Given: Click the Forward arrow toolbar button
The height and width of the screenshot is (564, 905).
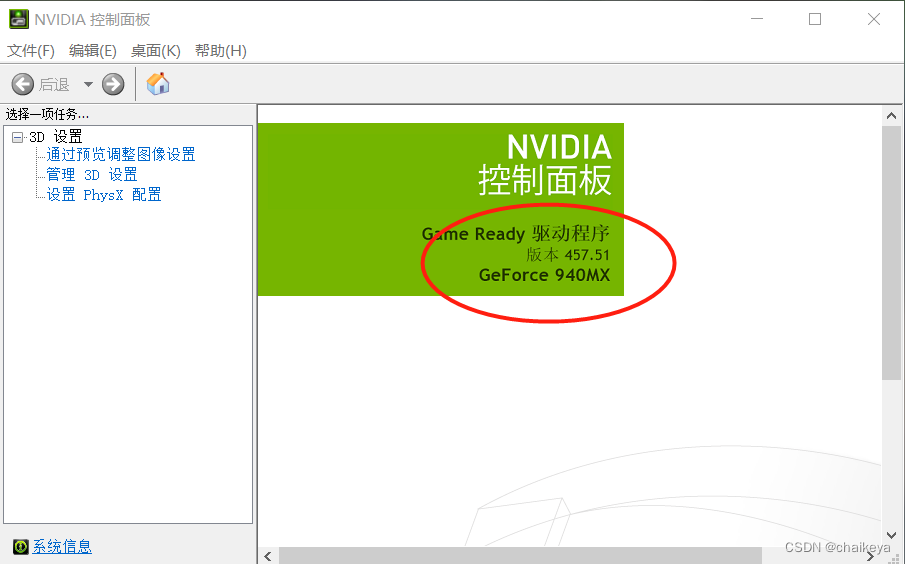Looking at the screenshot, I should [x=113, y=84].
